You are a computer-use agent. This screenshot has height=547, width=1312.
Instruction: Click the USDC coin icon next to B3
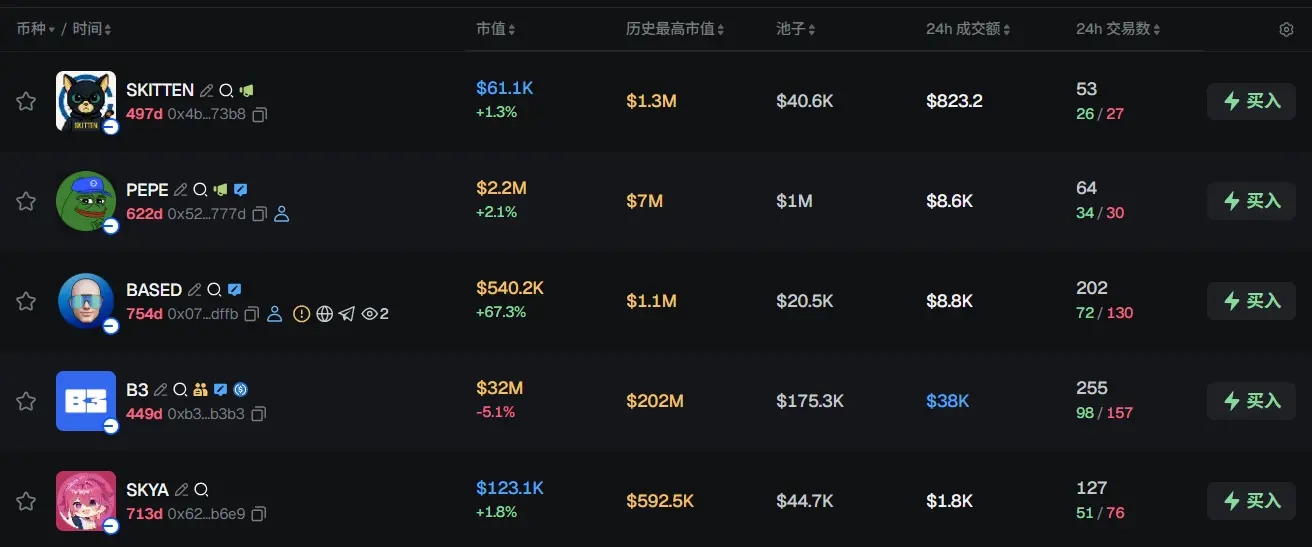[240, 390]
